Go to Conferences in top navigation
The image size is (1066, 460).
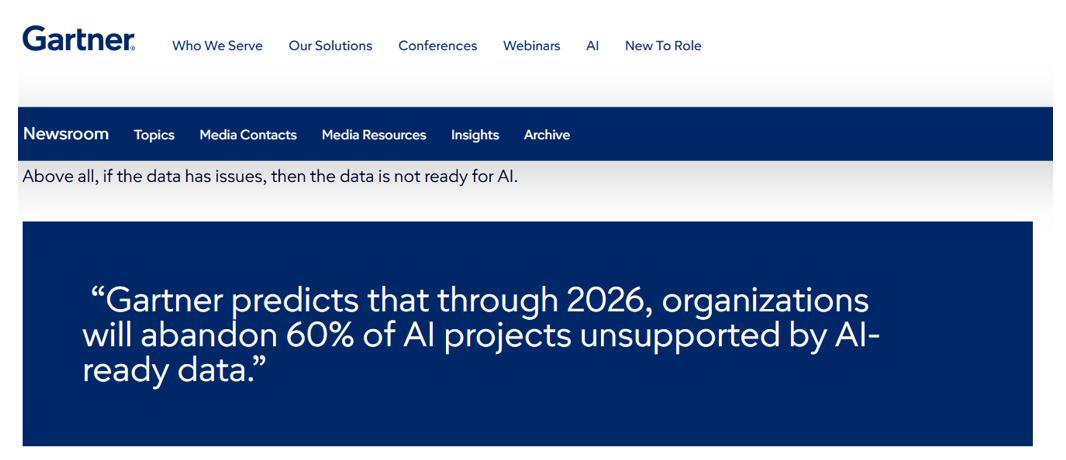[x=438, y=46]
